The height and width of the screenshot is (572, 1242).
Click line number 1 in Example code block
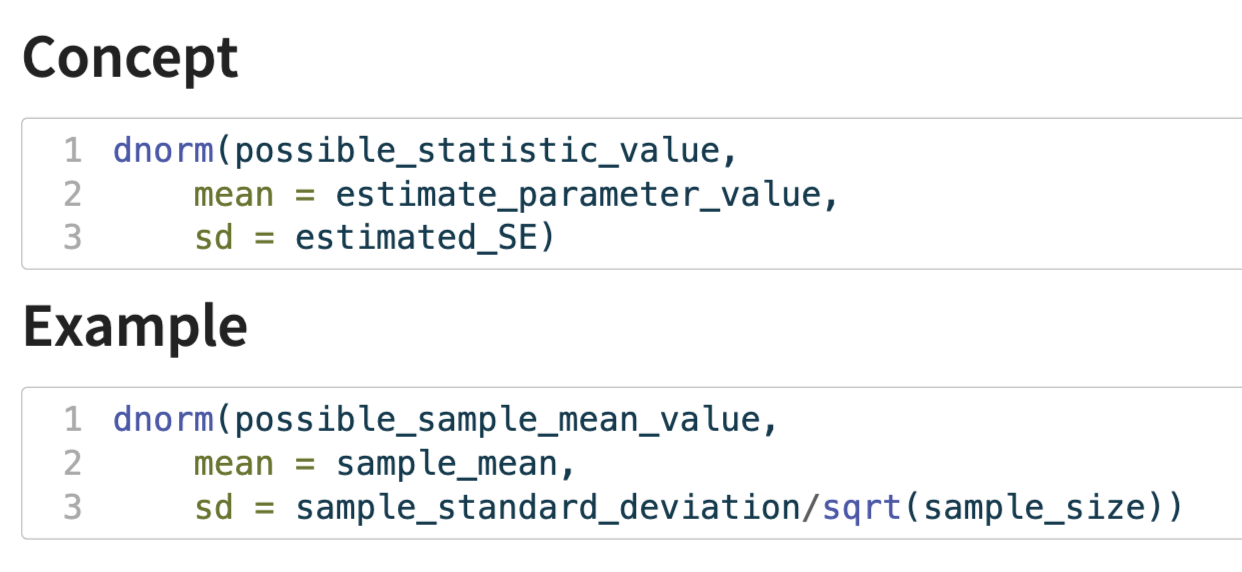pos(72,419)
